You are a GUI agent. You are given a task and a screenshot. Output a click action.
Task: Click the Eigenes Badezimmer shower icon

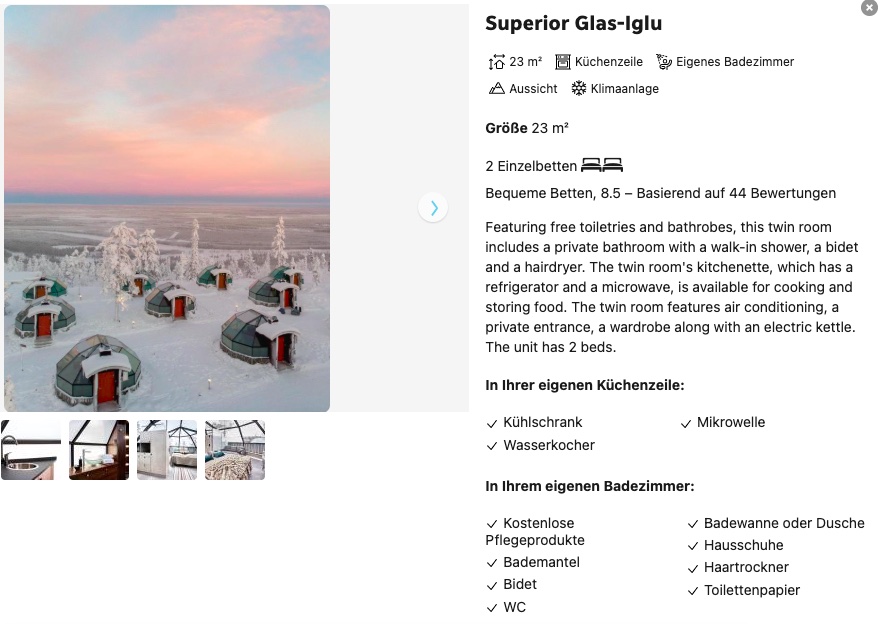(663, 61)
